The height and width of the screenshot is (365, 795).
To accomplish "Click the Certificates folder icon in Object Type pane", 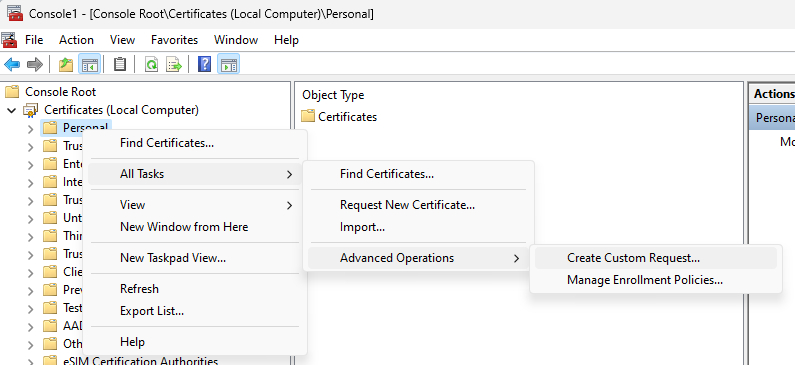I will point(308,116).
